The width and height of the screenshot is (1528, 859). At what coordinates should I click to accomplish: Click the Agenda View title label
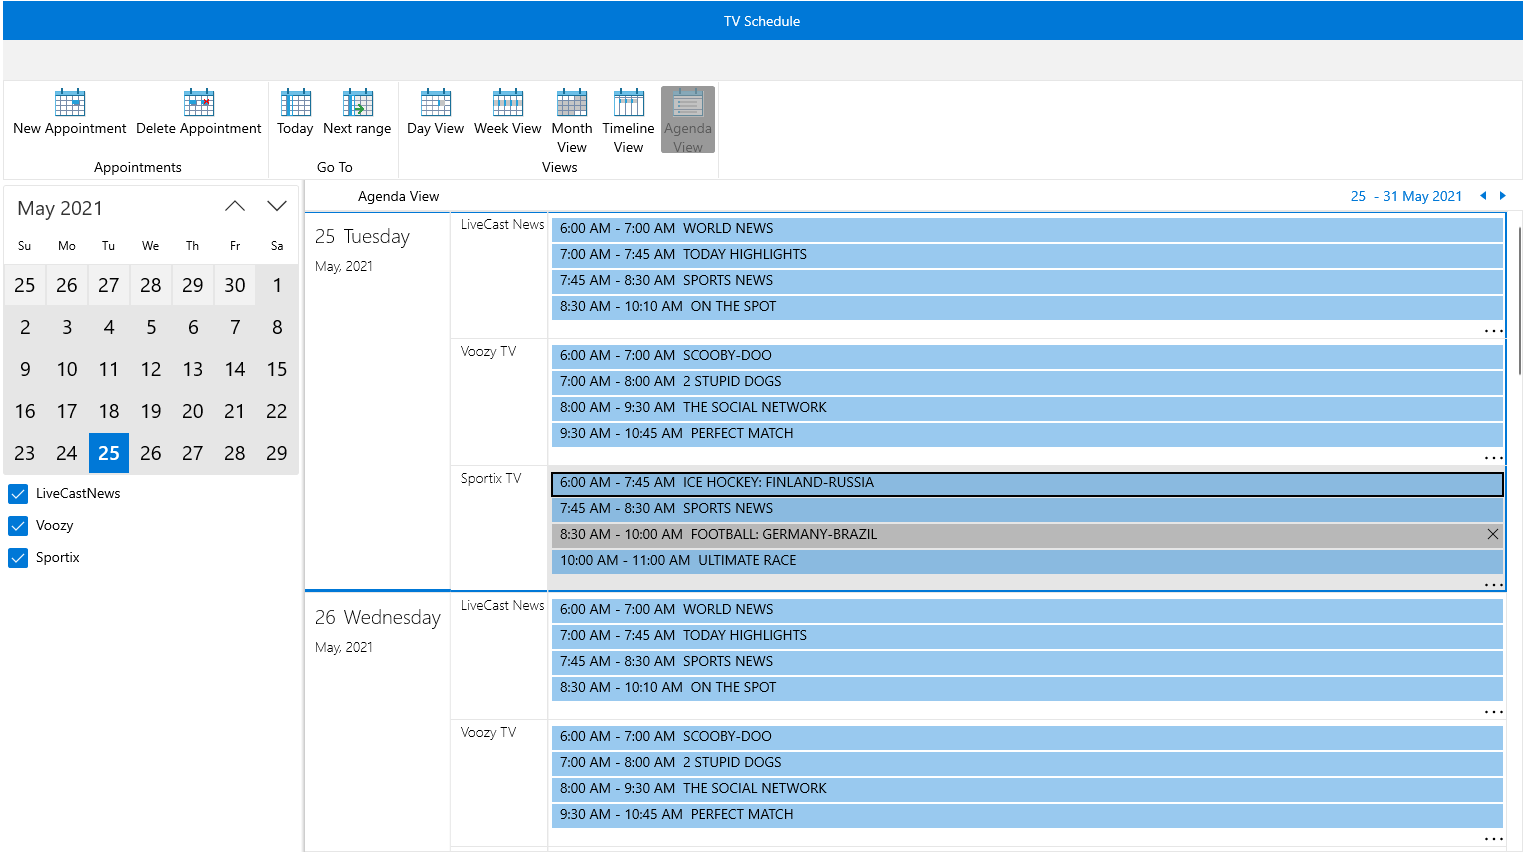398,196
